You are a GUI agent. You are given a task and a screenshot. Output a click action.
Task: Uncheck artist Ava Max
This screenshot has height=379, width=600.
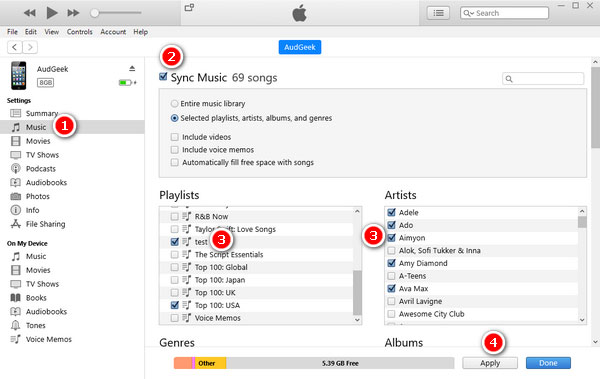(x=391, y=288)
